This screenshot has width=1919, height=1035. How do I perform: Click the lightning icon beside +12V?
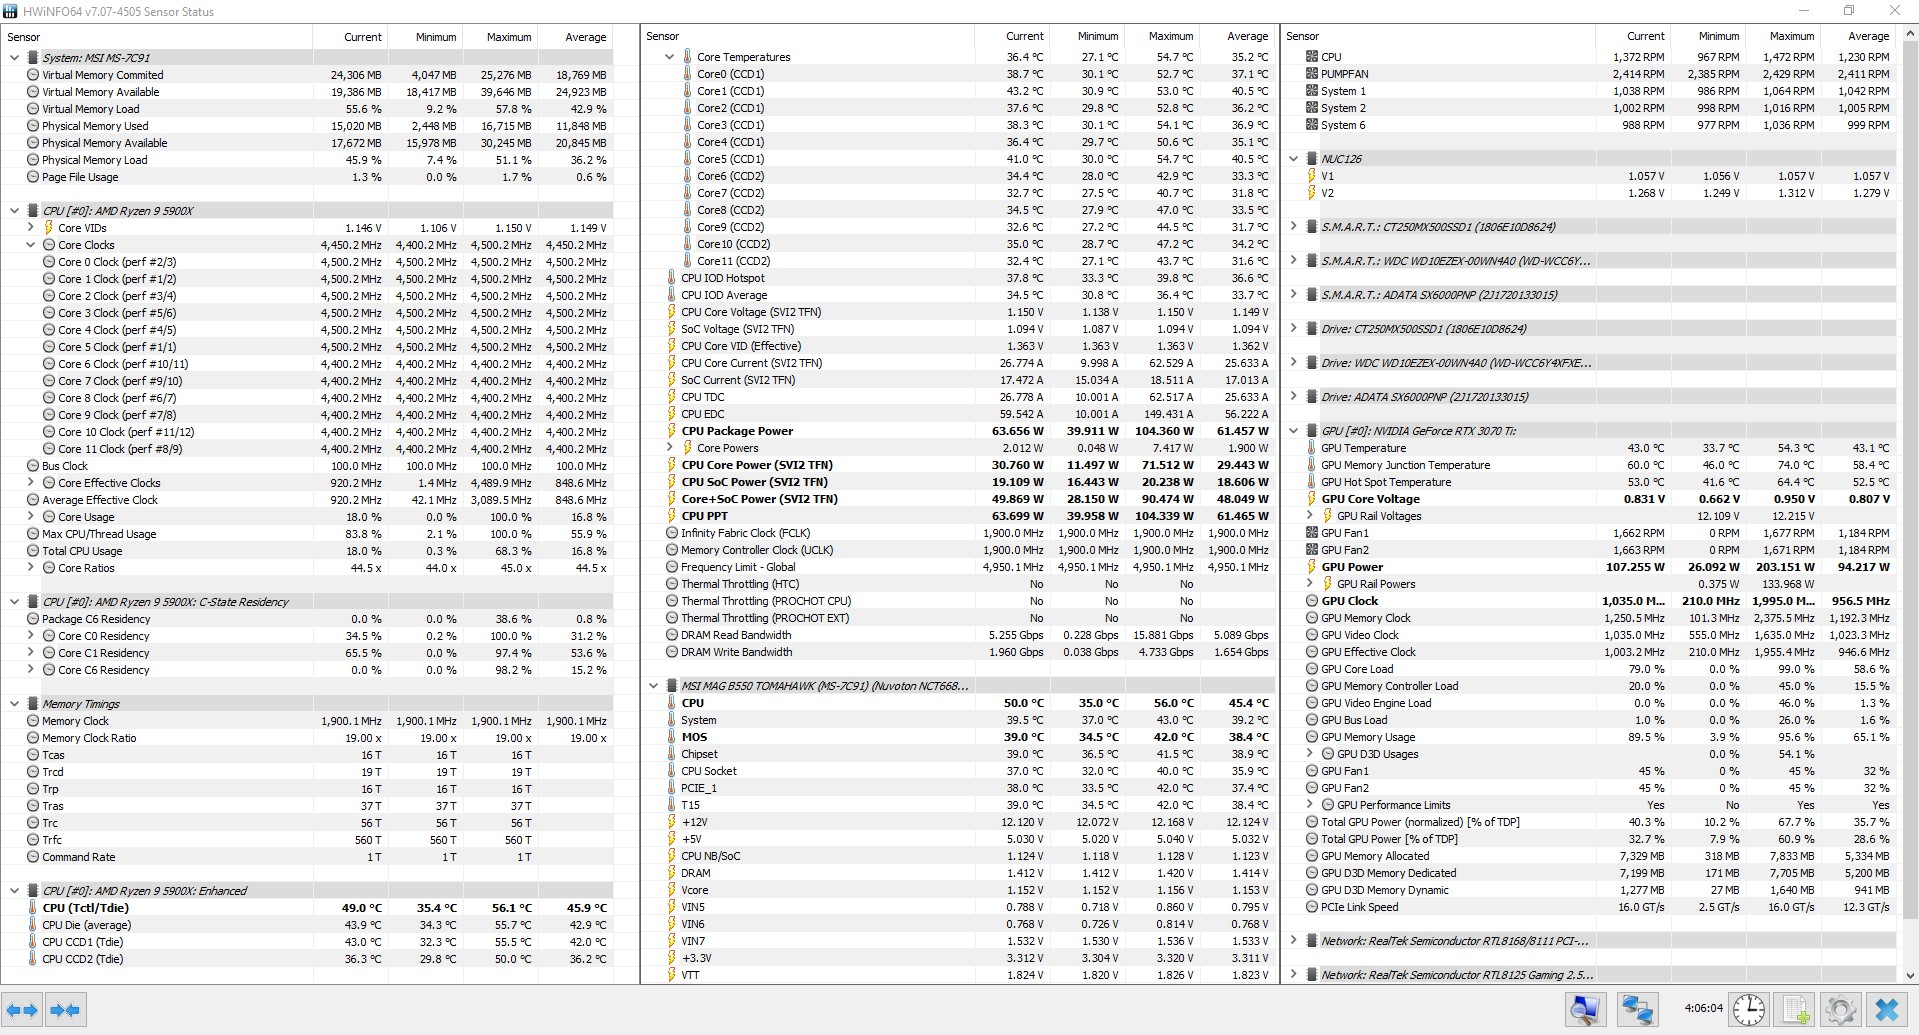tap(672, 822)
